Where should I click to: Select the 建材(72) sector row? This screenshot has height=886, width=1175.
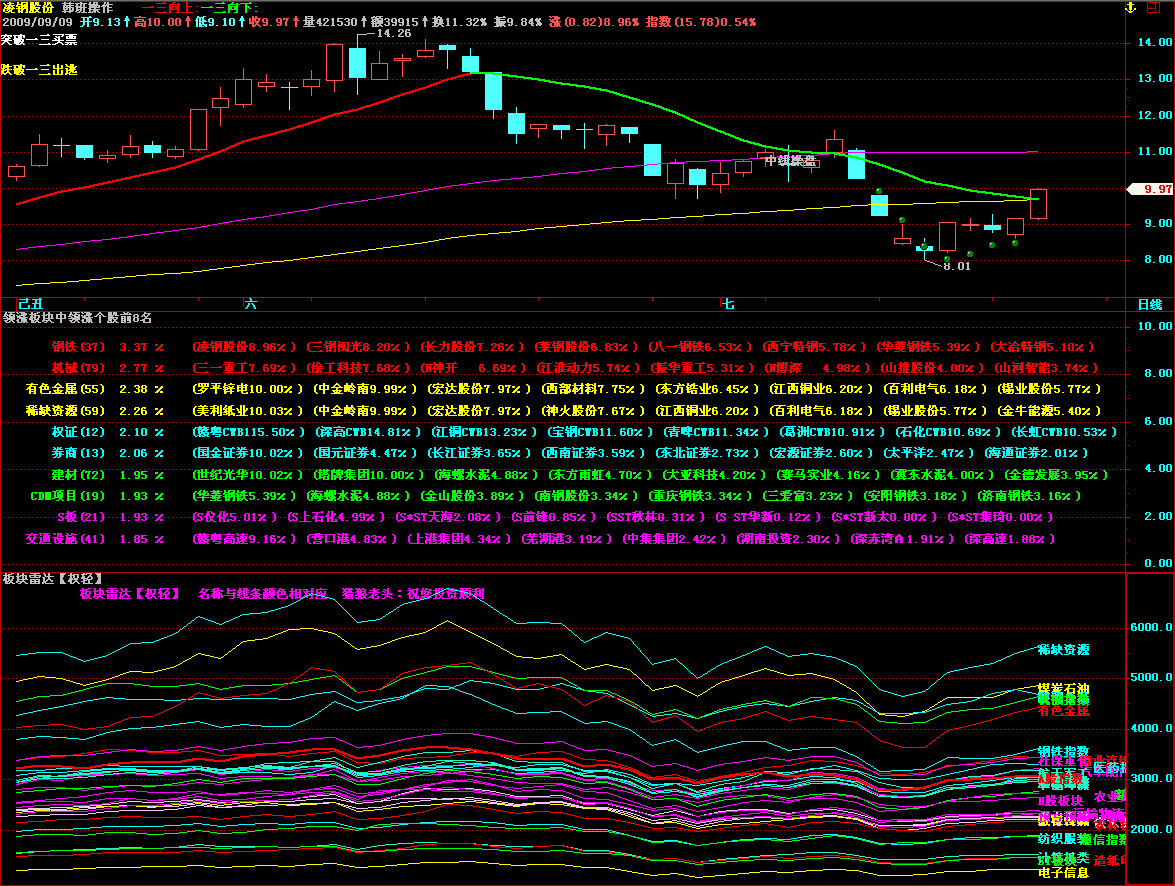[579, 474]
